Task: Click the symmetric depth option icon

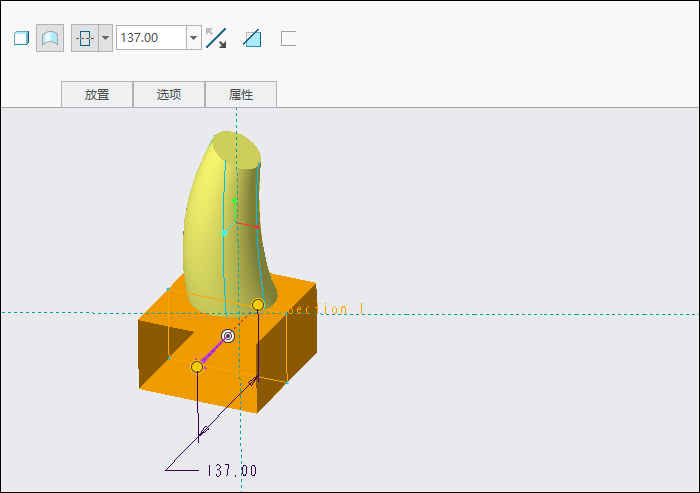Action: pos(85,38)
